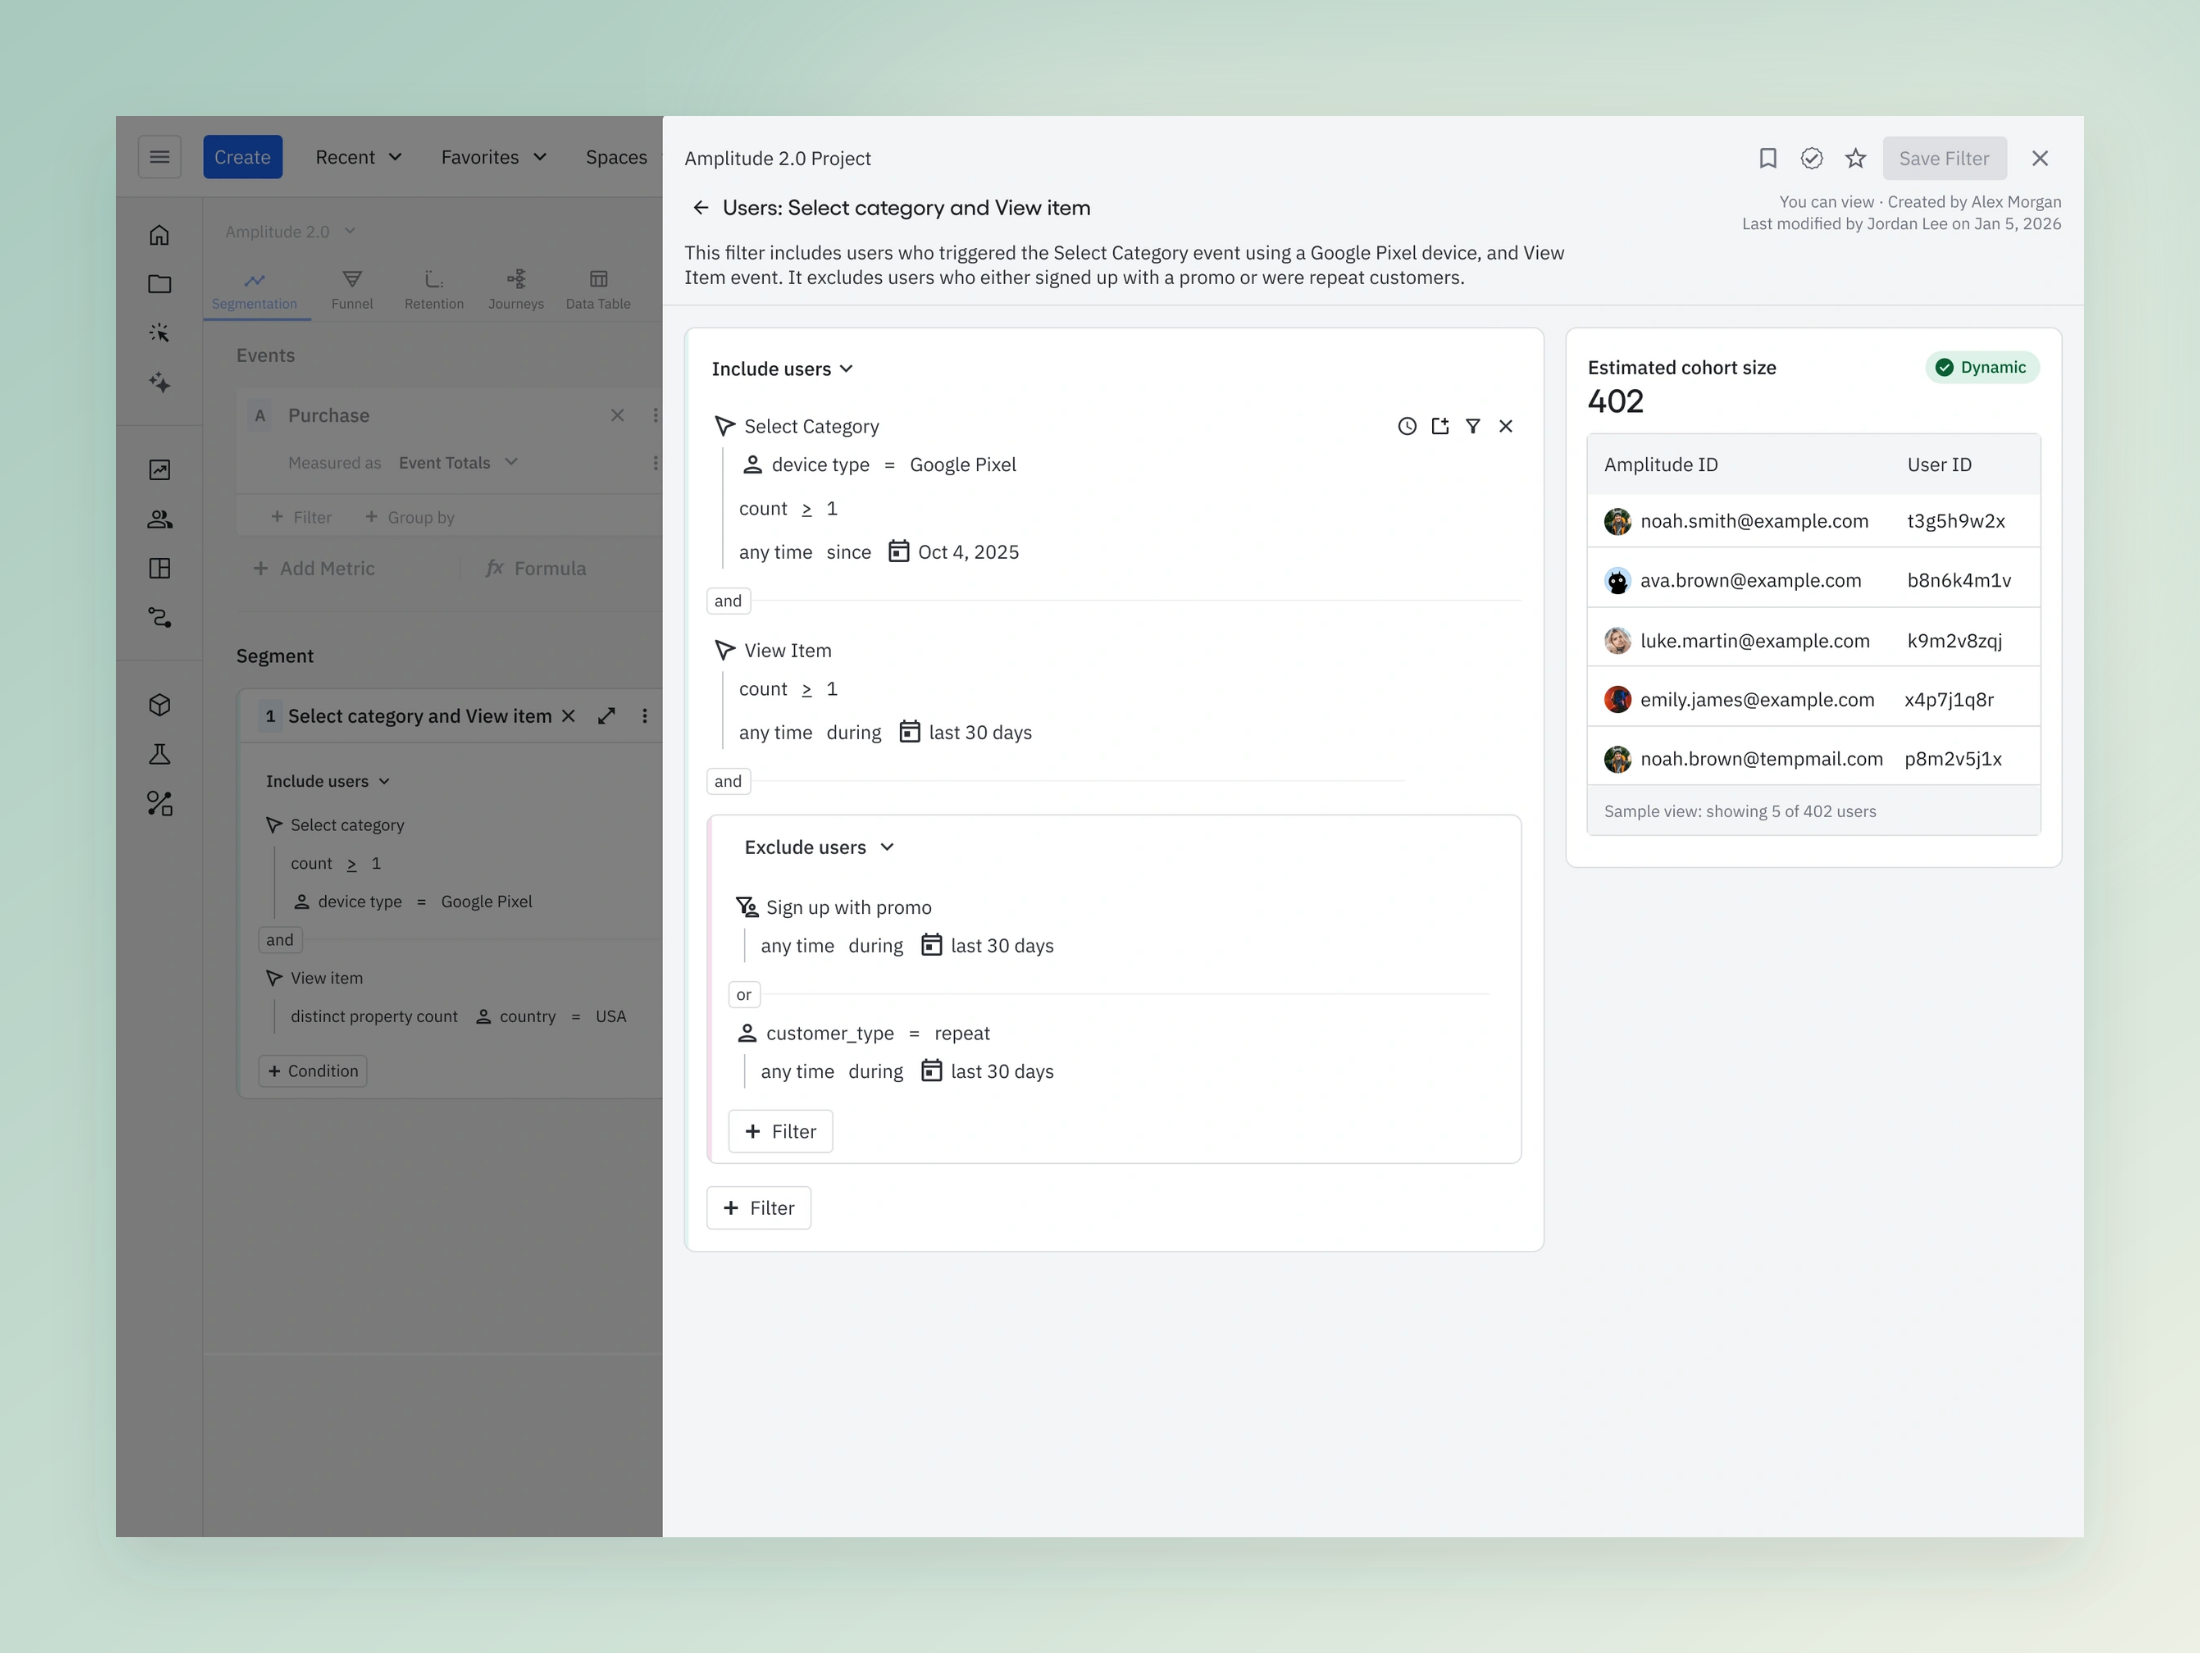Click the bookmark icon in panel header
2200x1654 pixels.
coord(1767,158)
